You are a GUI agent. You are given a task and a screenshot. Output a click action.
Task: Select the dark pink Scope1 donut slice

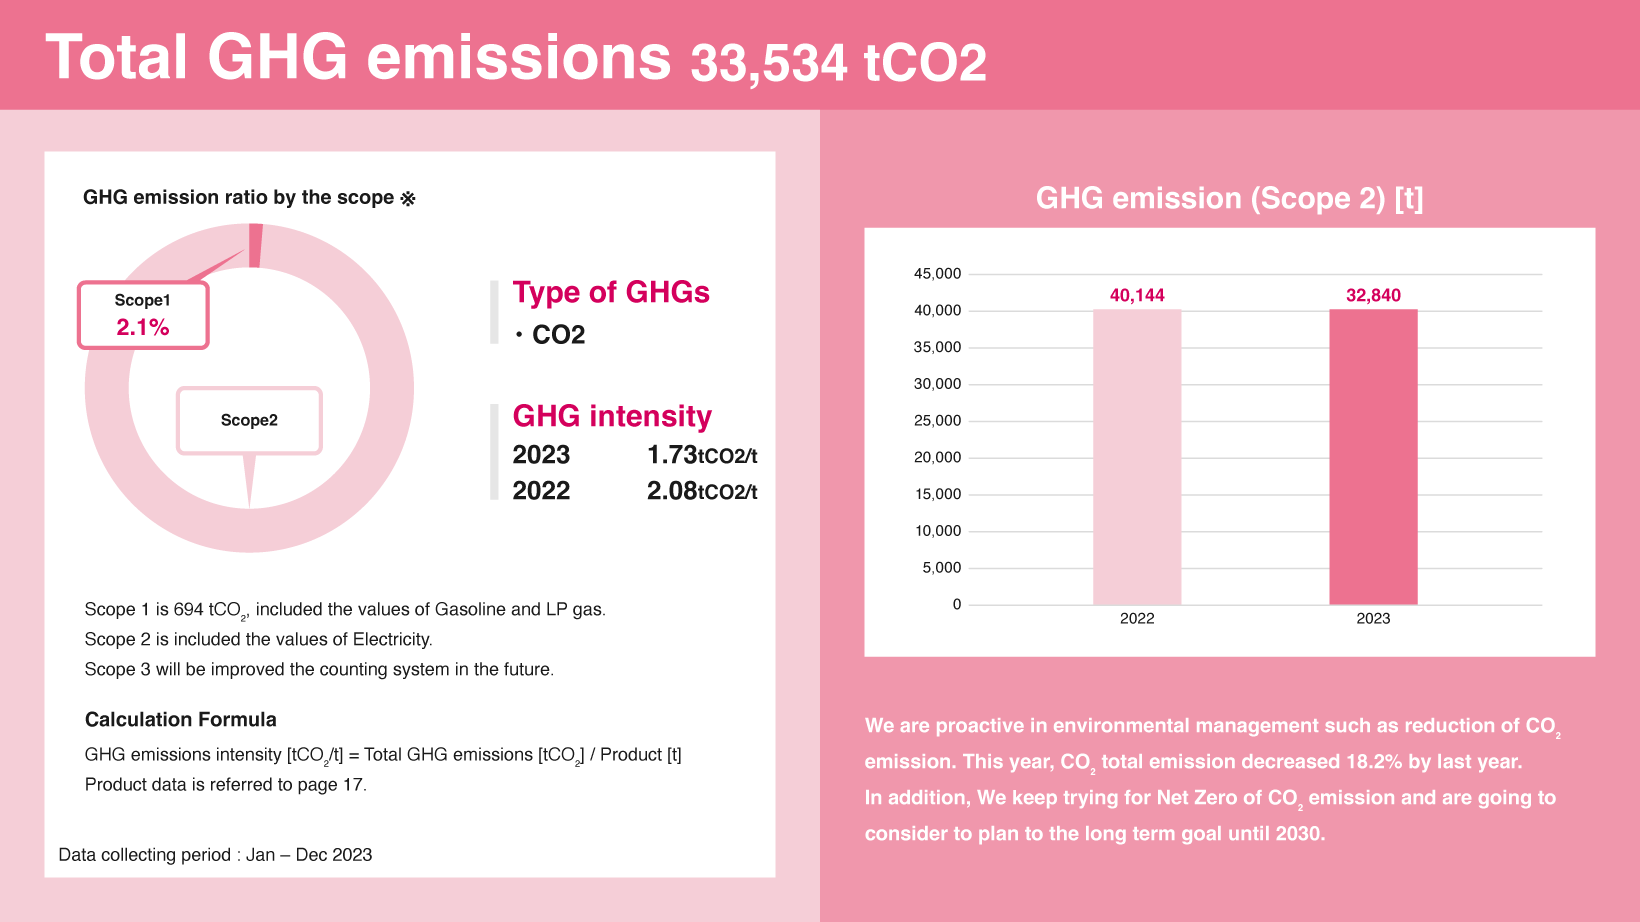click(256, 246)
